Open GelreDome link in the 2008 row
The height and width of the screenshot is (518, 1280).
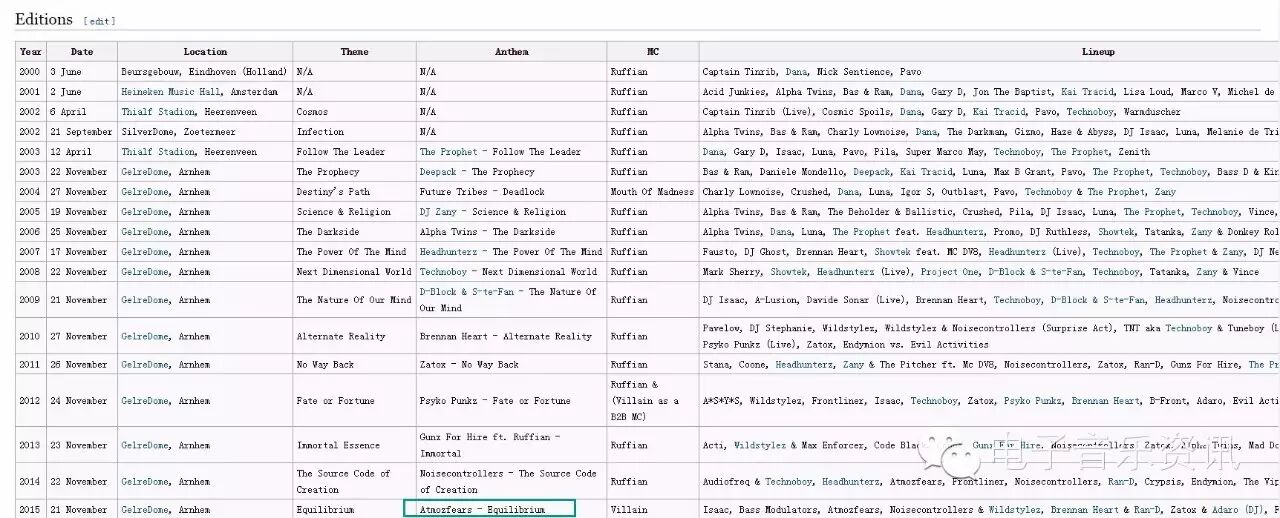(x=145, y=272)
